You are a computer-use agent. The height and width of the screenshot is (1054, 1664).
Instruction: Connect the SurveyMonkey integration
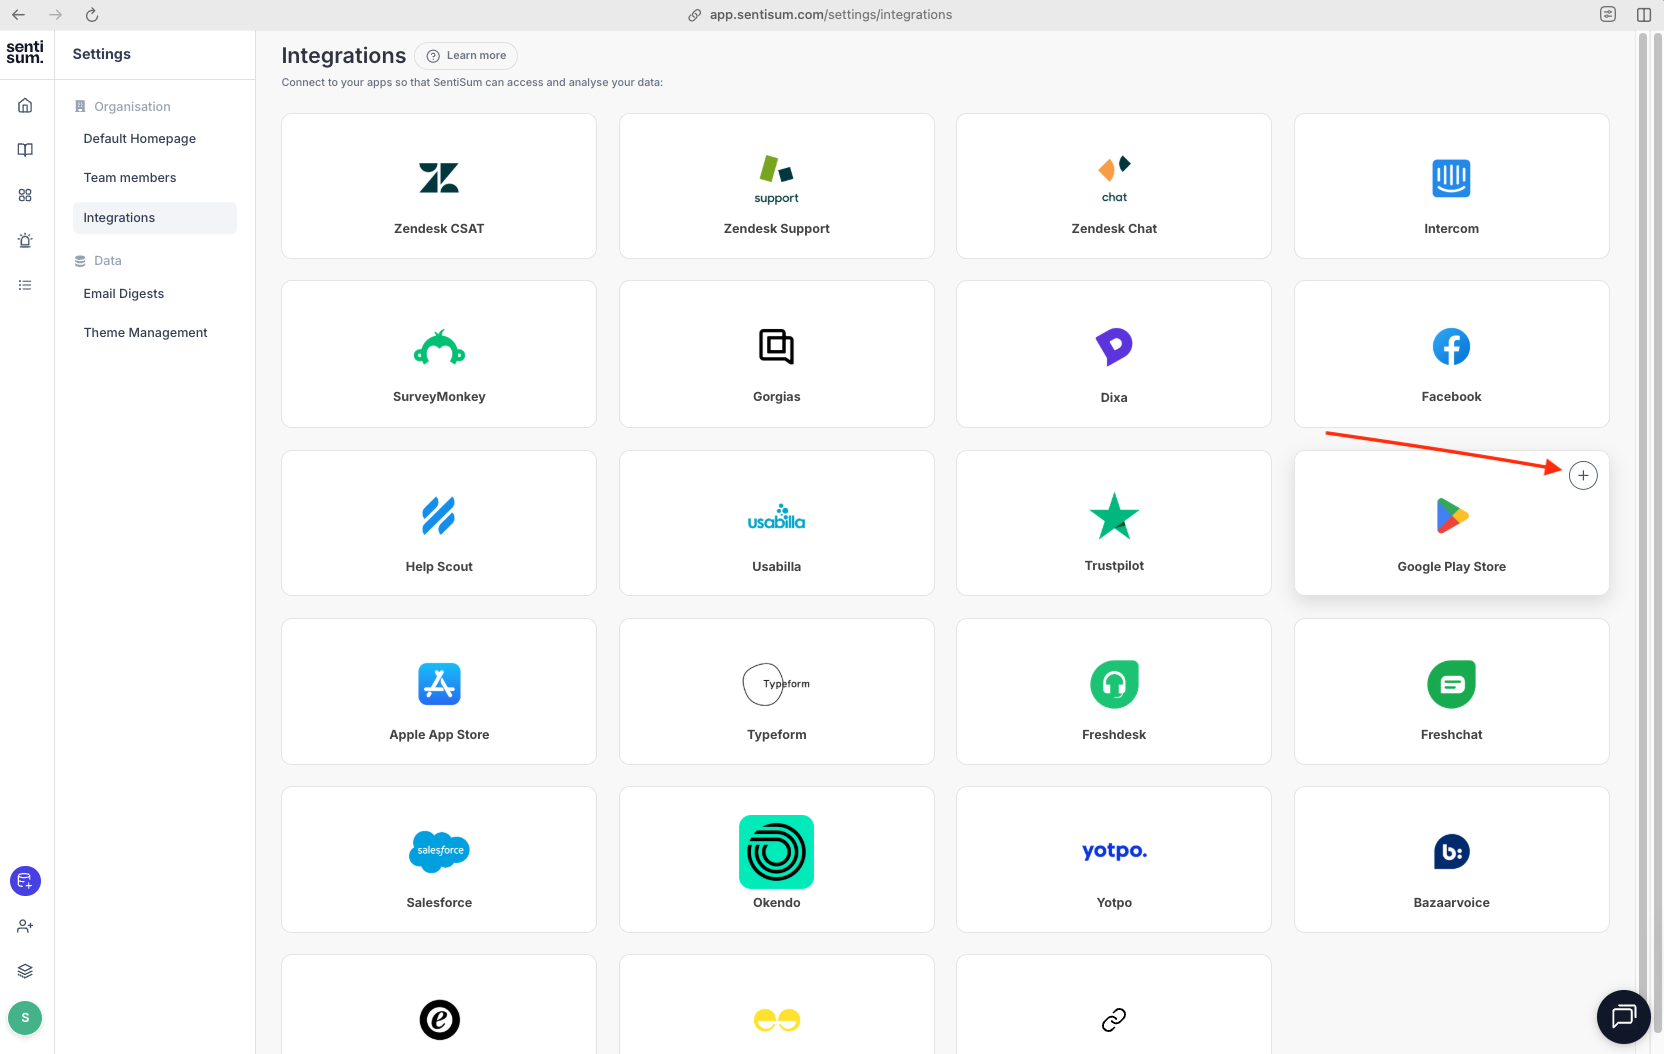438,354
